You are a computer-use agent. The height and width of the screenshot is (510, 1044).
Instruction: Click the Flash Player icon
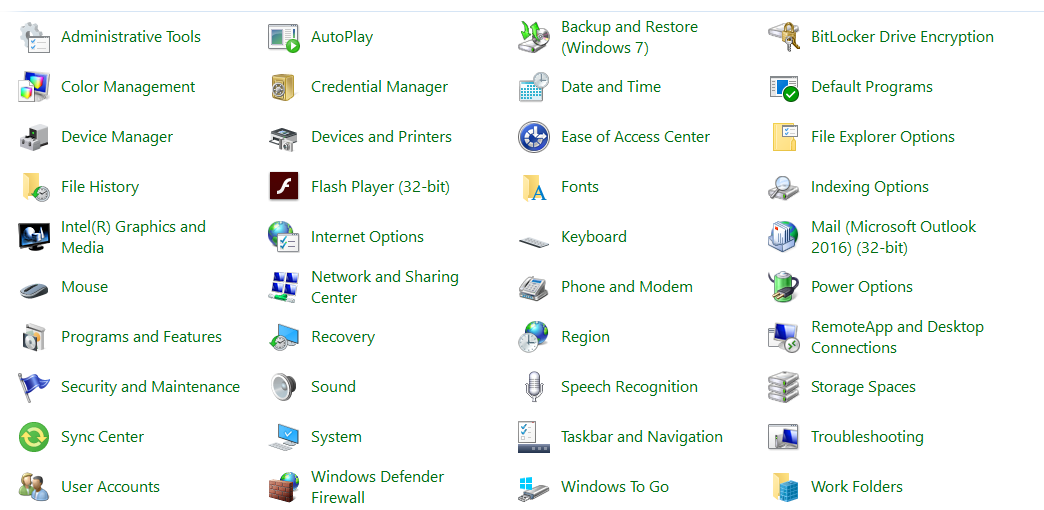284,187
